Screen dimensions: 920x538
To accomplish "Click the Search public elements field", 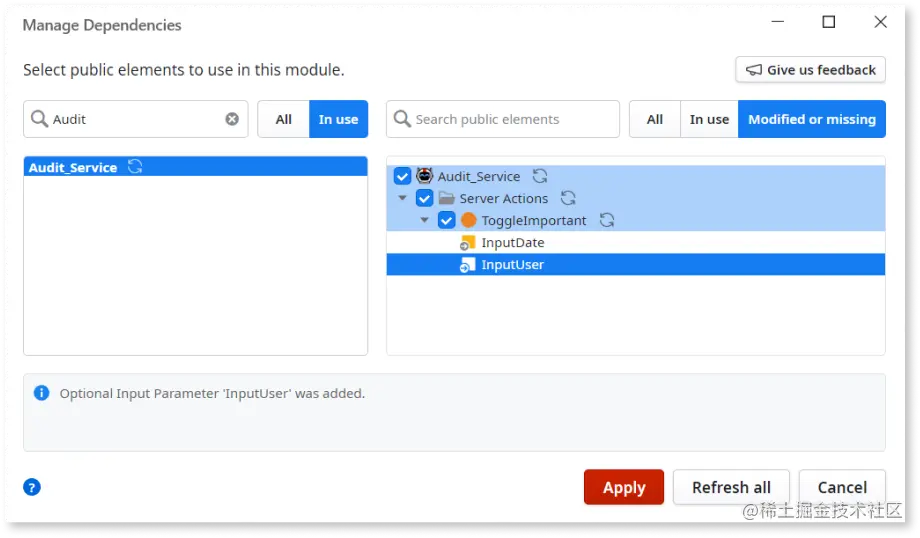I will (503, 119).
